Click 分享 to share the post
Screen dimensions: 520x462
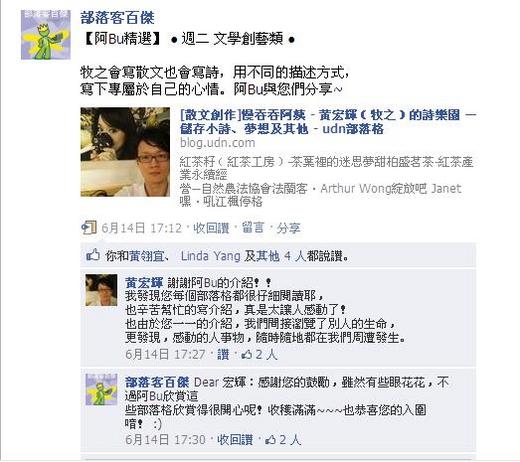coord(288,228)
